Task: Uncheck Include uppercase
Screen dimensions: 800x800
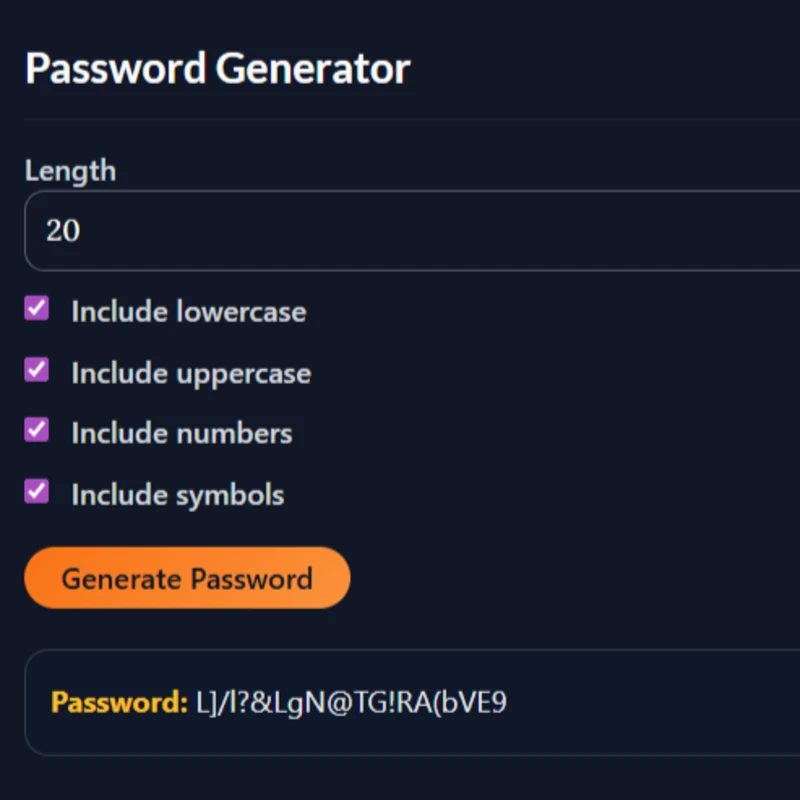Action: coord(36,370)
